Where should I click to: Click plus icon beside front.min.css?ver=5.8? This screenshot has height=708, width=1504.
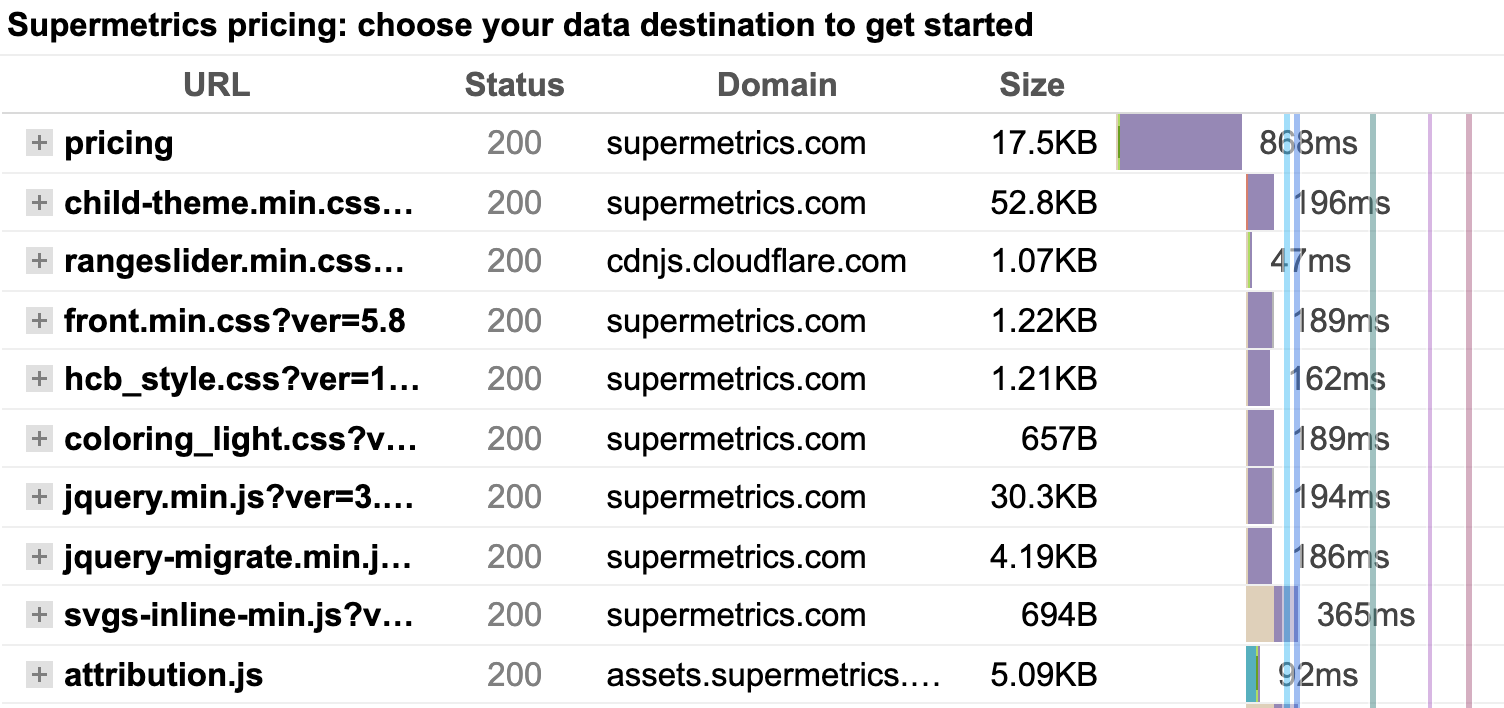[x=38, y=321]
